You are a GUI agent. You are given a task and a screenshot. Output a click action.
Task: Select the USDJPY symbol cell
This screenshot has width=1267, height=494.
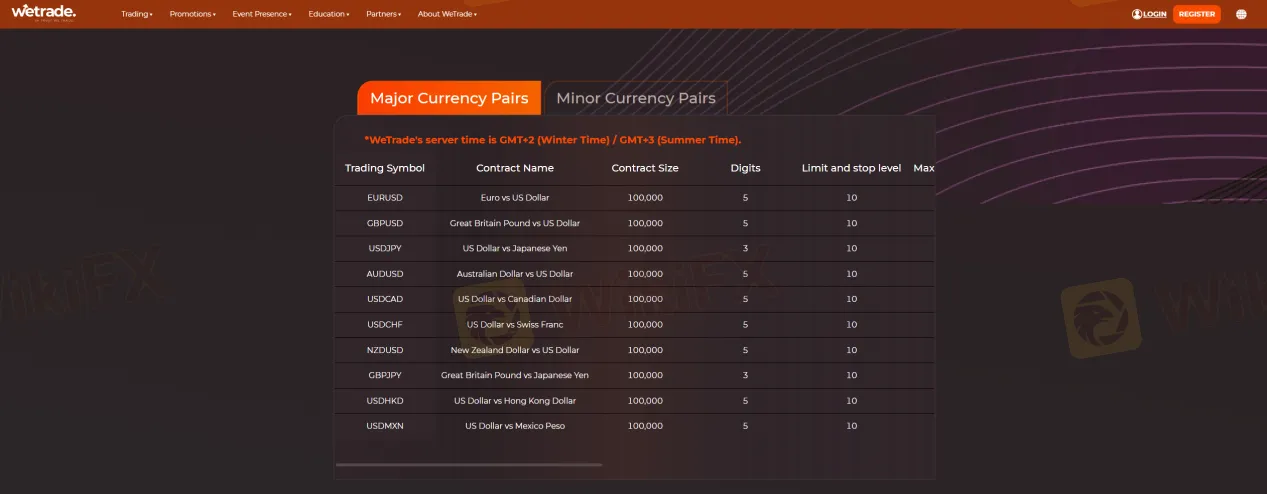point(385,248)
